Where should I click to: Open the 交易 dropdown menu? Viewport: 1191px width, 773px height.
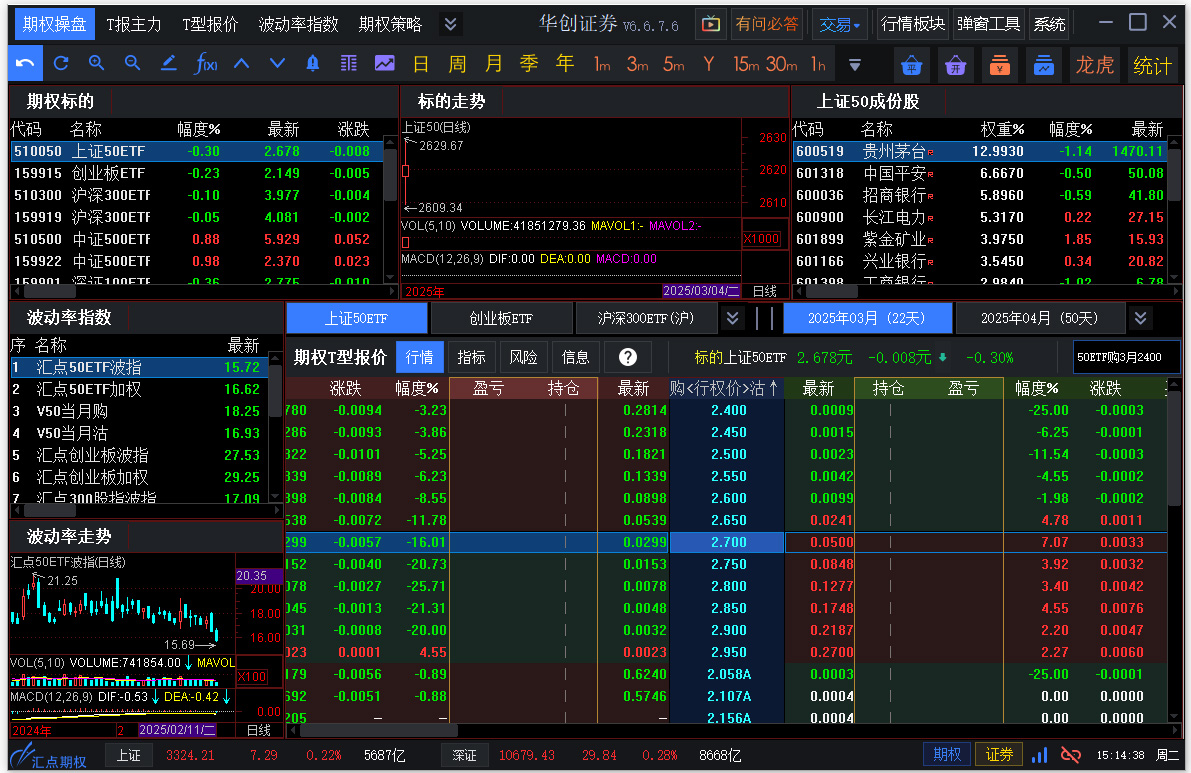click(839, 24)
